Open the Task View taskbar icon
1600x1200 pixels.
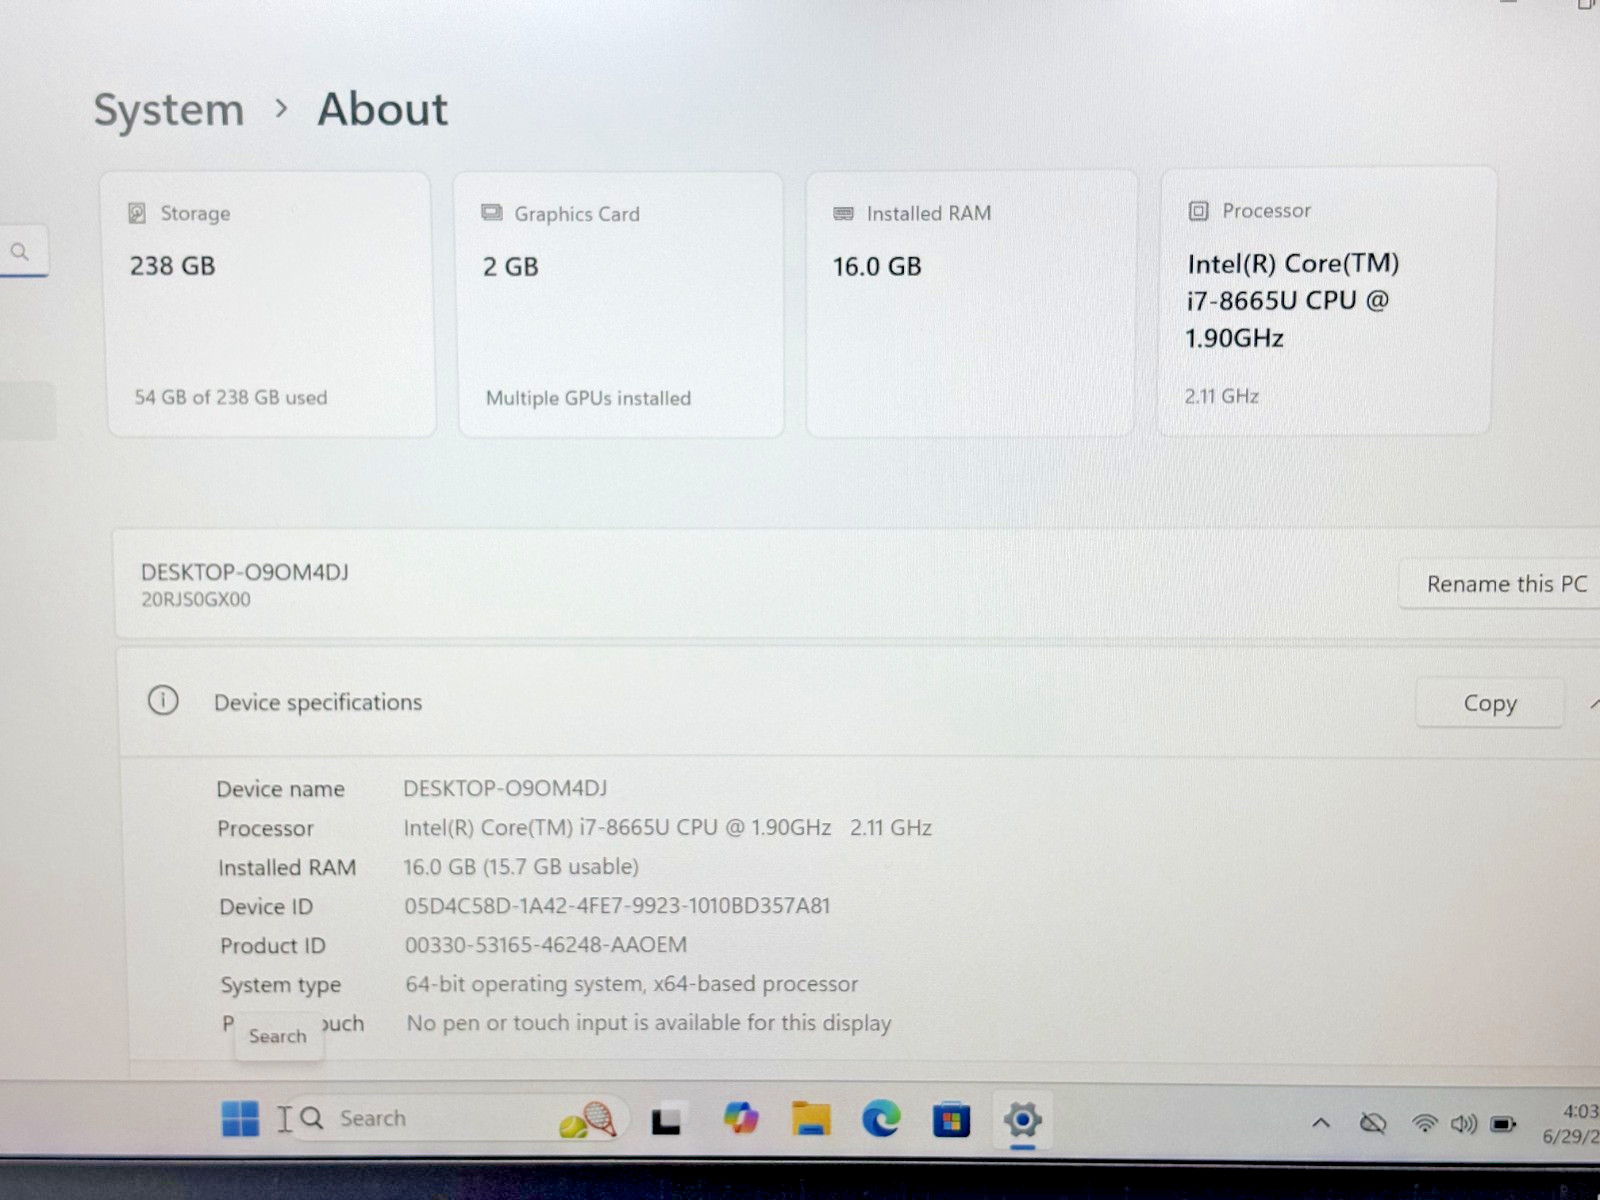666,1121
